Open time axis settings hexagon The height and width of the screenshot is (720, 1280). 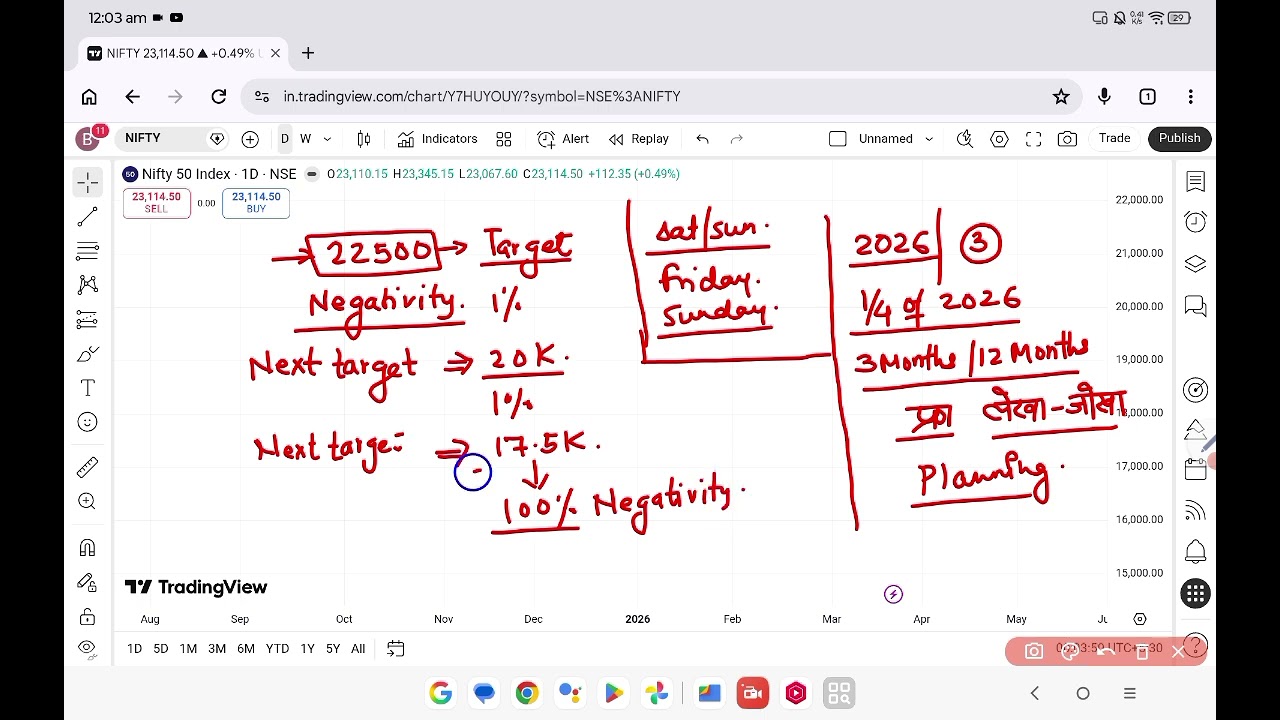click(1139, 619)
